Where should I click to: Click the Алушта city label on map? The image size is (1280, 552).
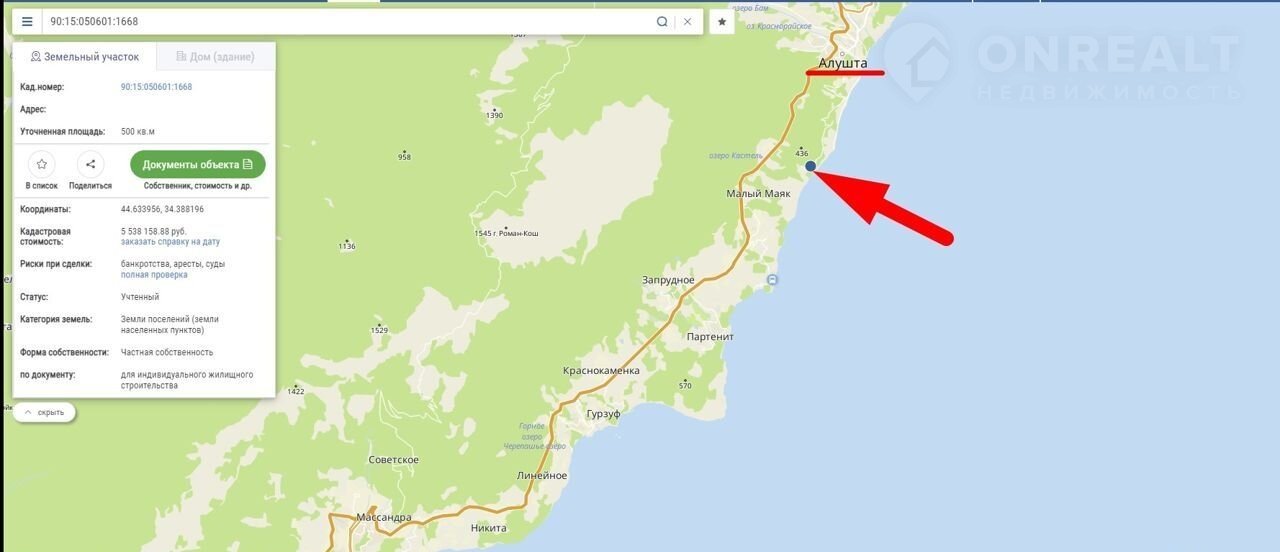click(x=841, y=63)
